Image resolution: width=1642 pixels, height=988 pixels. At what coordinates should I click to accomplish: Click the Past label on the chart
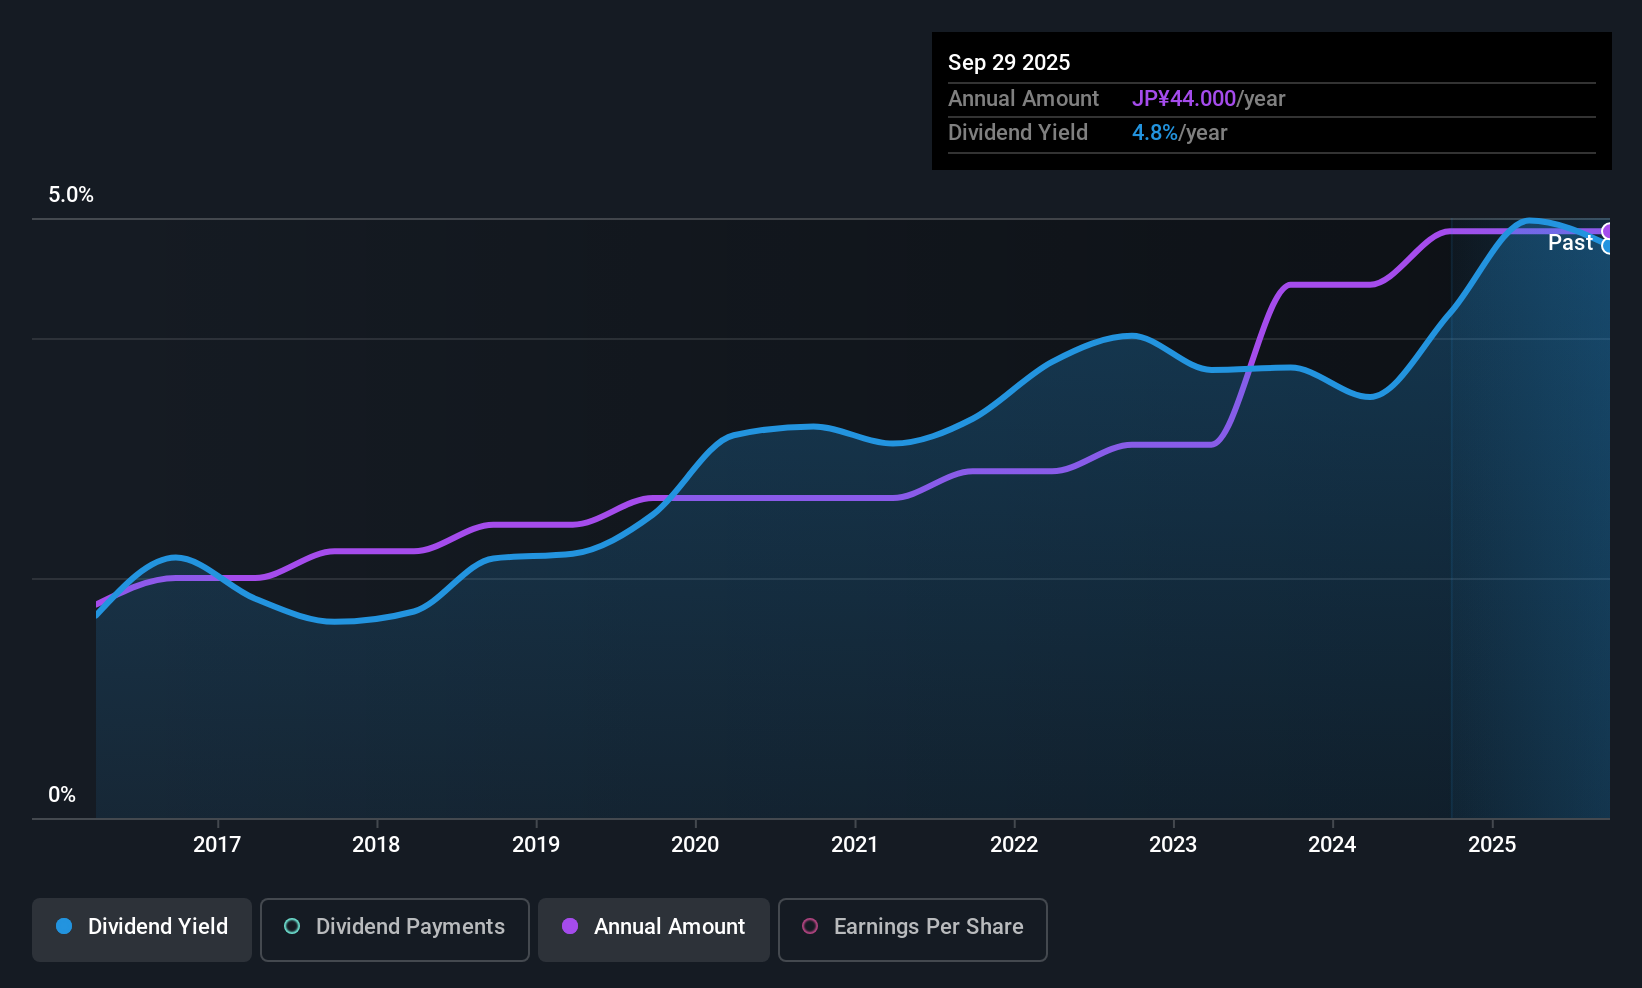pyautogui.click(x=1570, y=243)
